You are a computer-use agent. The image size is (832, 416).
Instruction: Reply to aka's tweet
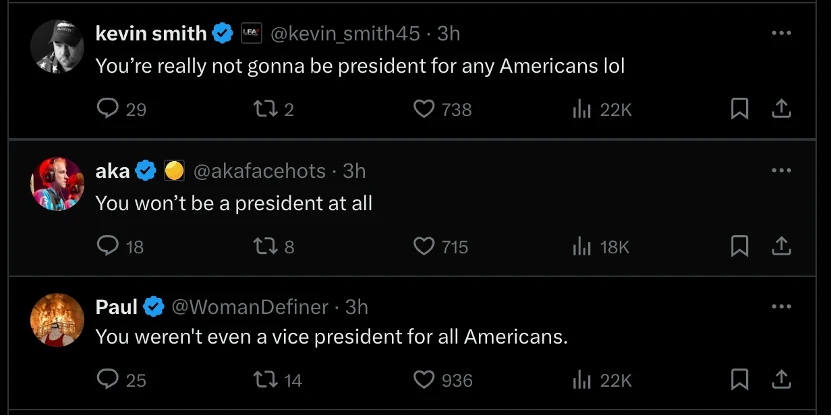(x=108, y=246)
